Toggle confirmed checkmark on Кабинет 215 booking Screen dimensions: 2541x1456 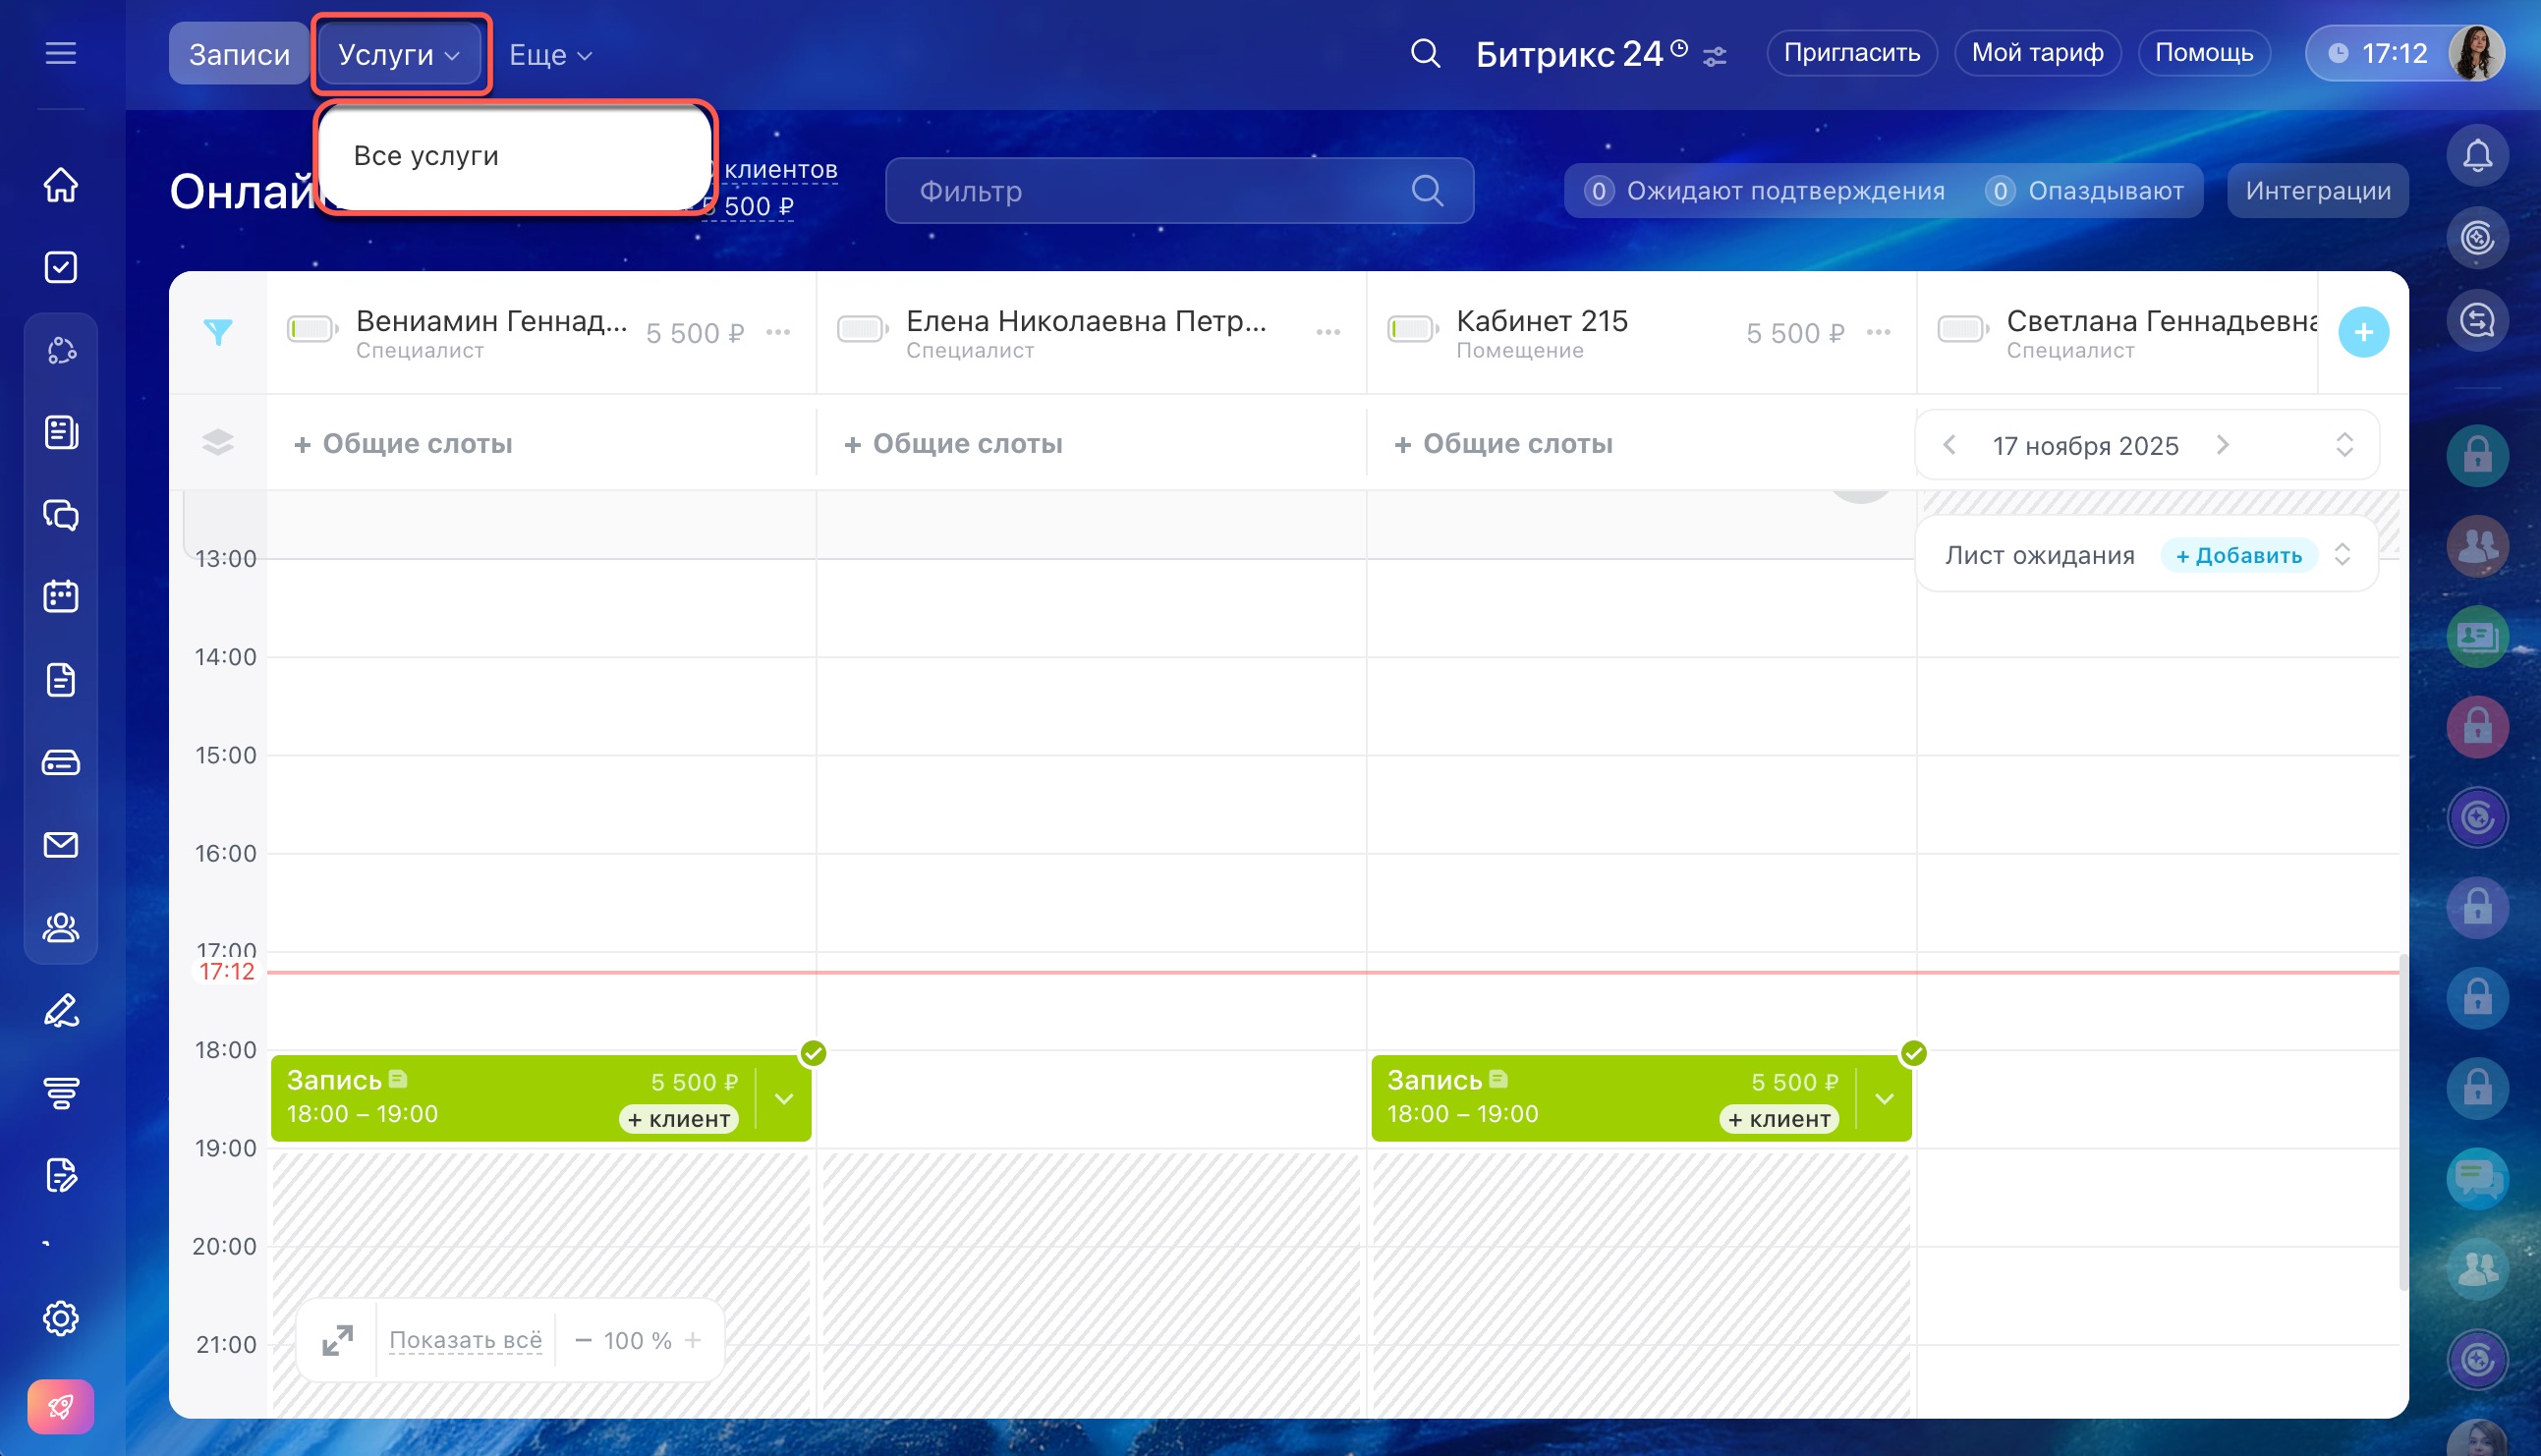pyautogui.click(x=1913, y=1053)
